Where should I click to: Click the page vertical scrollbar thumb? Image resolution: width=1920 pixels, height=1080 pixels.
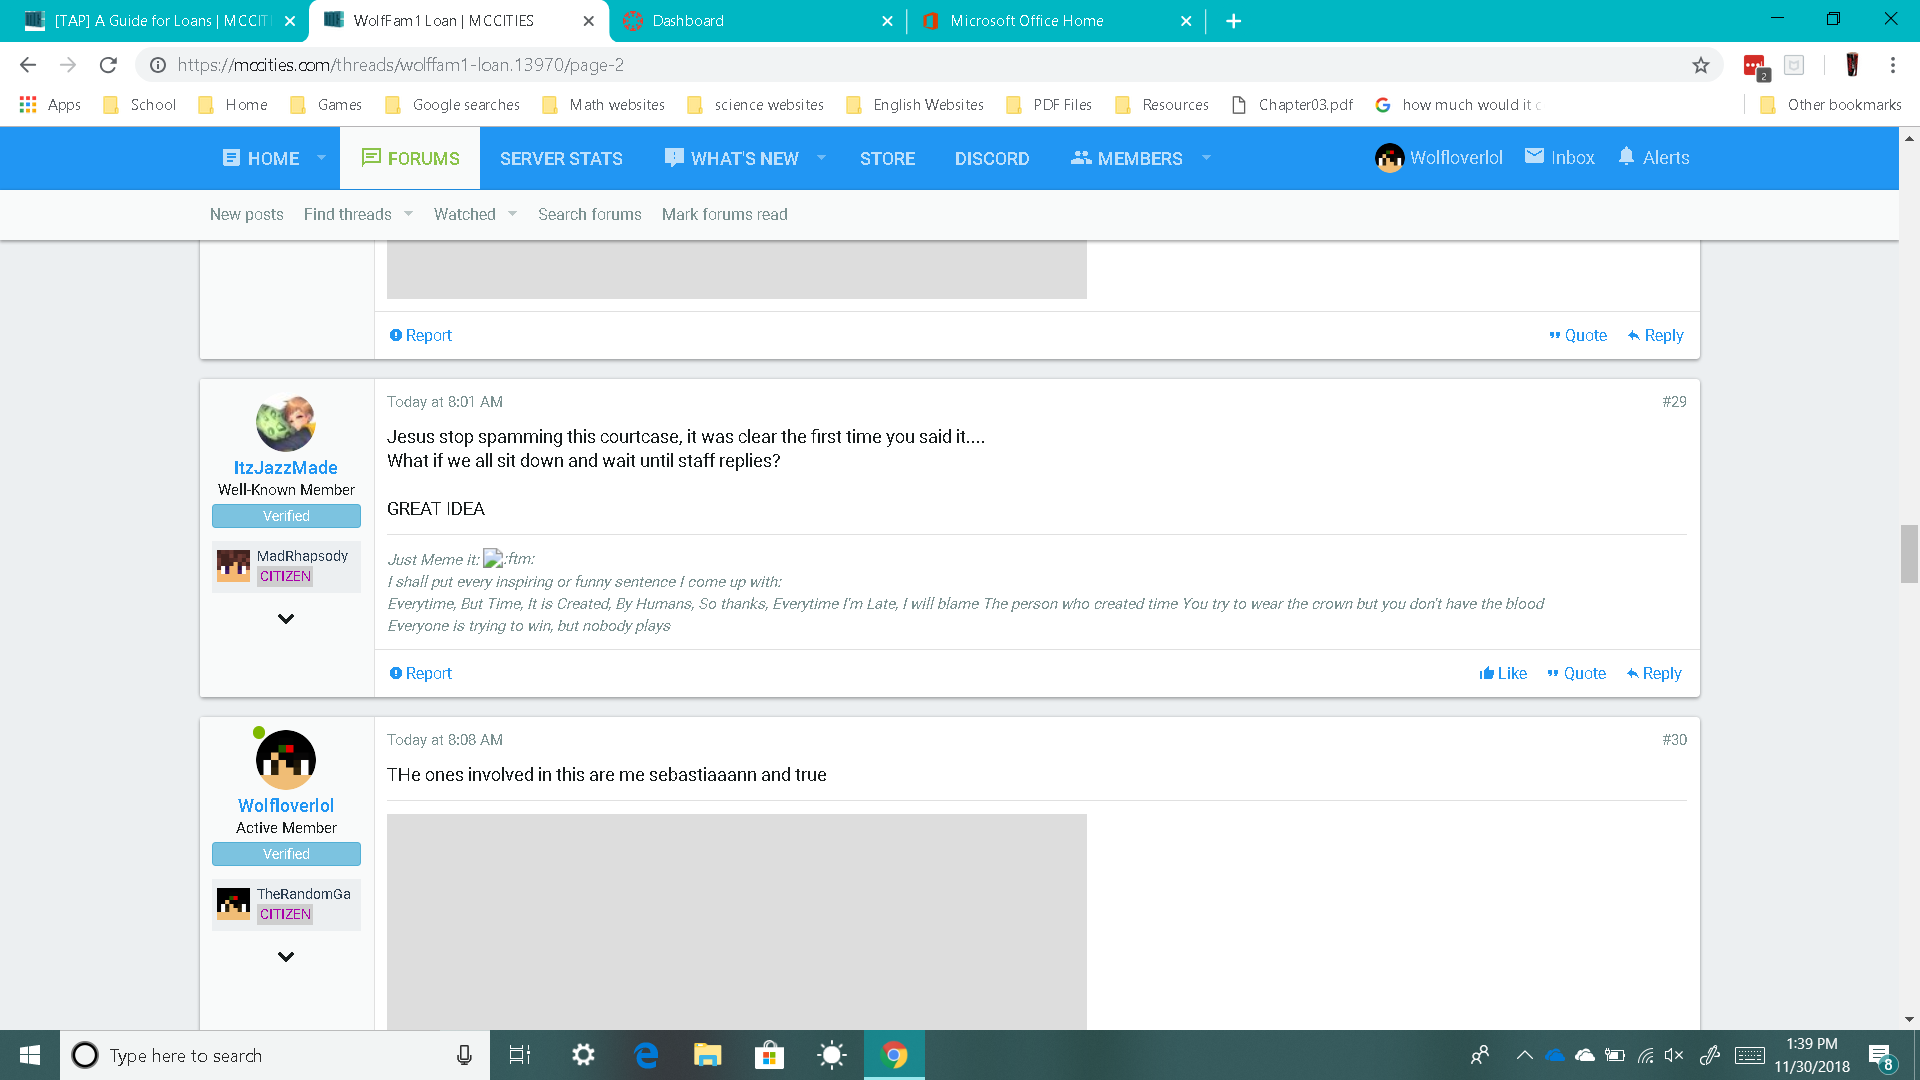pyautogui.click(x=1909, y=553)
